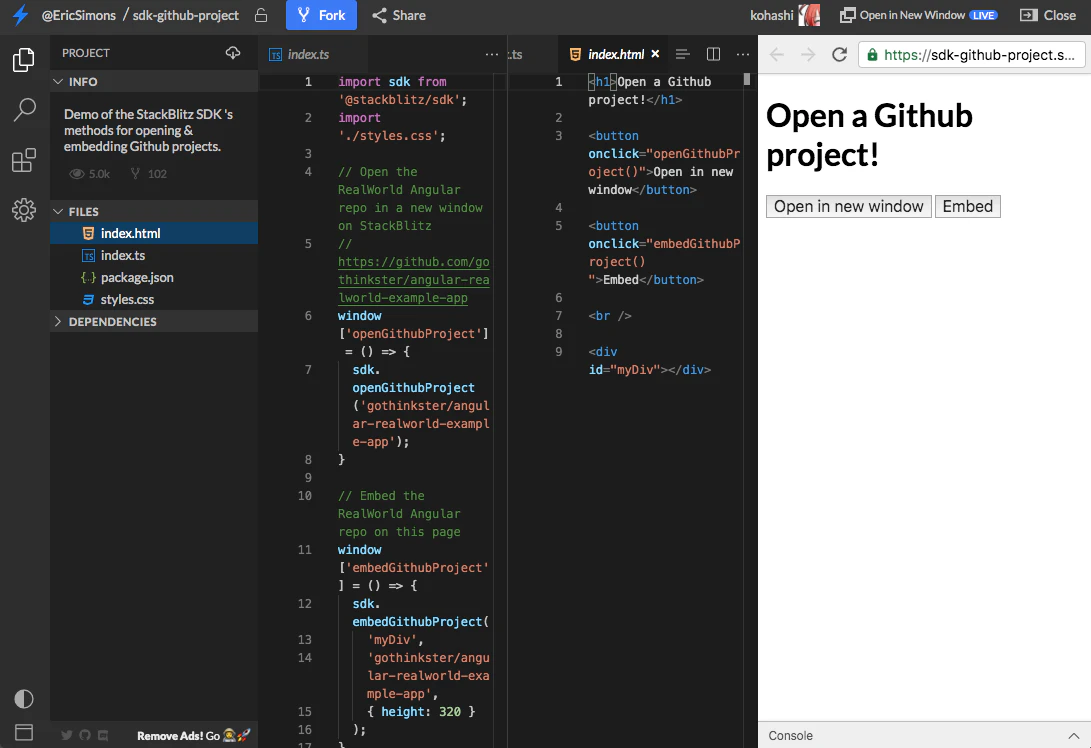Go forward in the preview browser

coord(808,55)
